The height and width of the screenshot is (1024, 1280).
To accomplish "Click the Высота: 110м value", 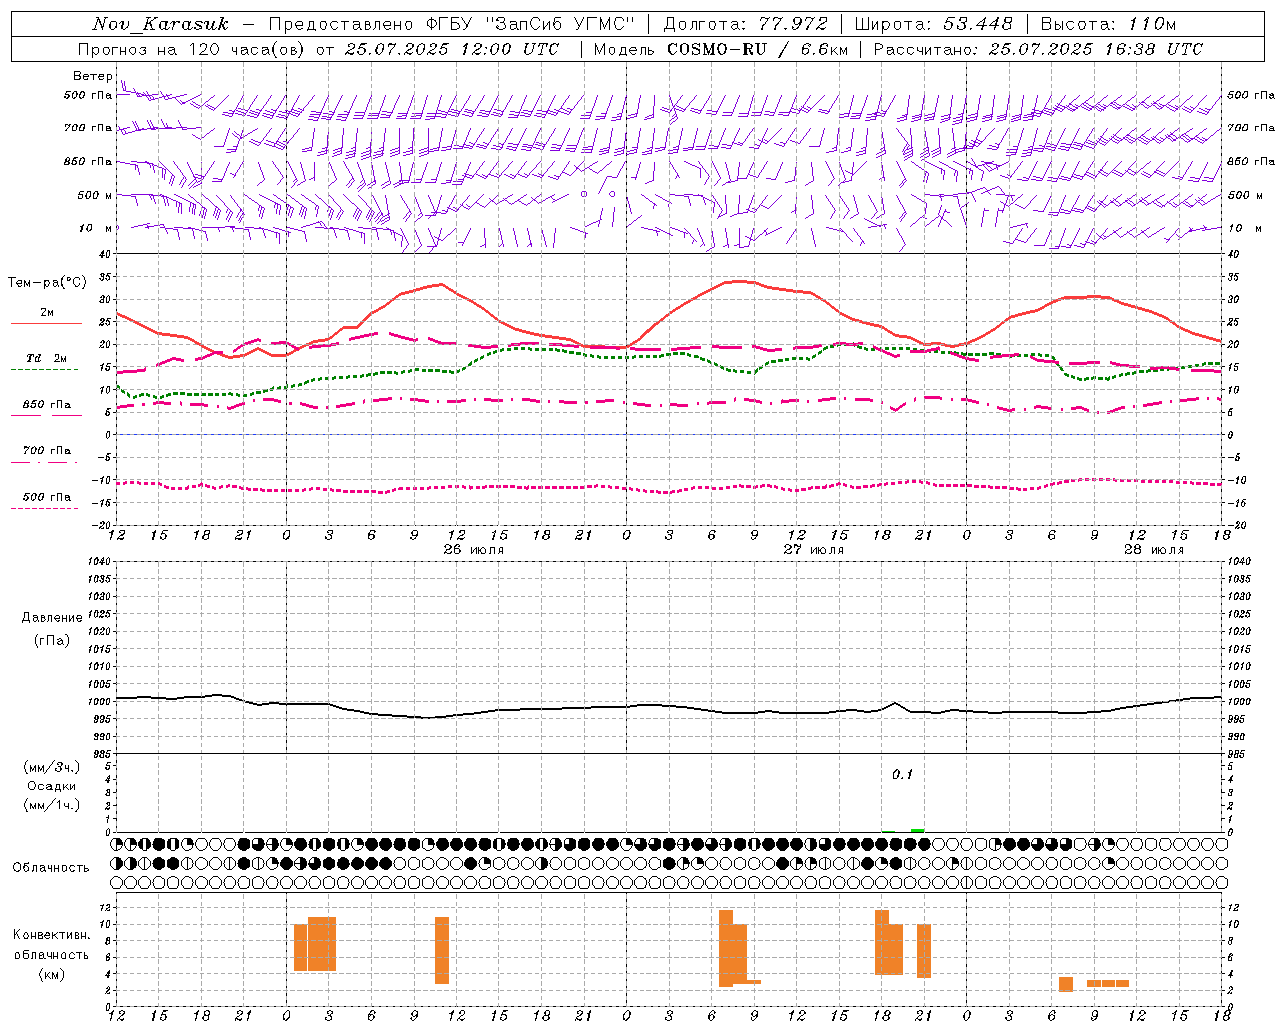I will (x=1108, y=24).
